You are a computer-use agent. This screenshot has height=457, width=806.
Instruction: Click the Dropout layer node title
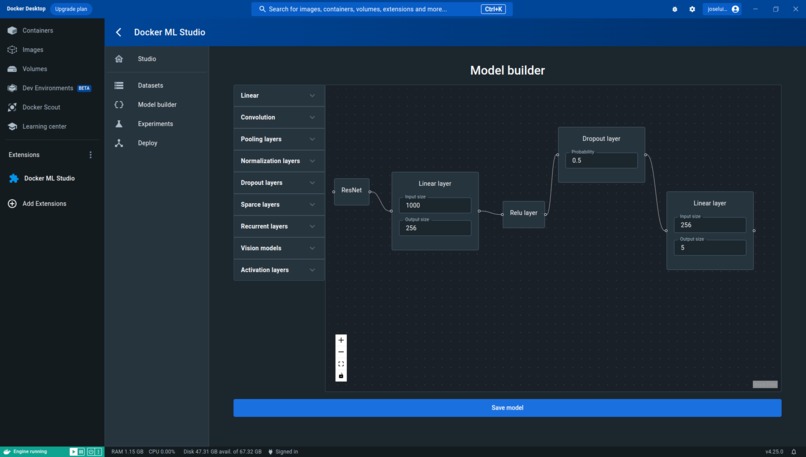pos(601,139)
